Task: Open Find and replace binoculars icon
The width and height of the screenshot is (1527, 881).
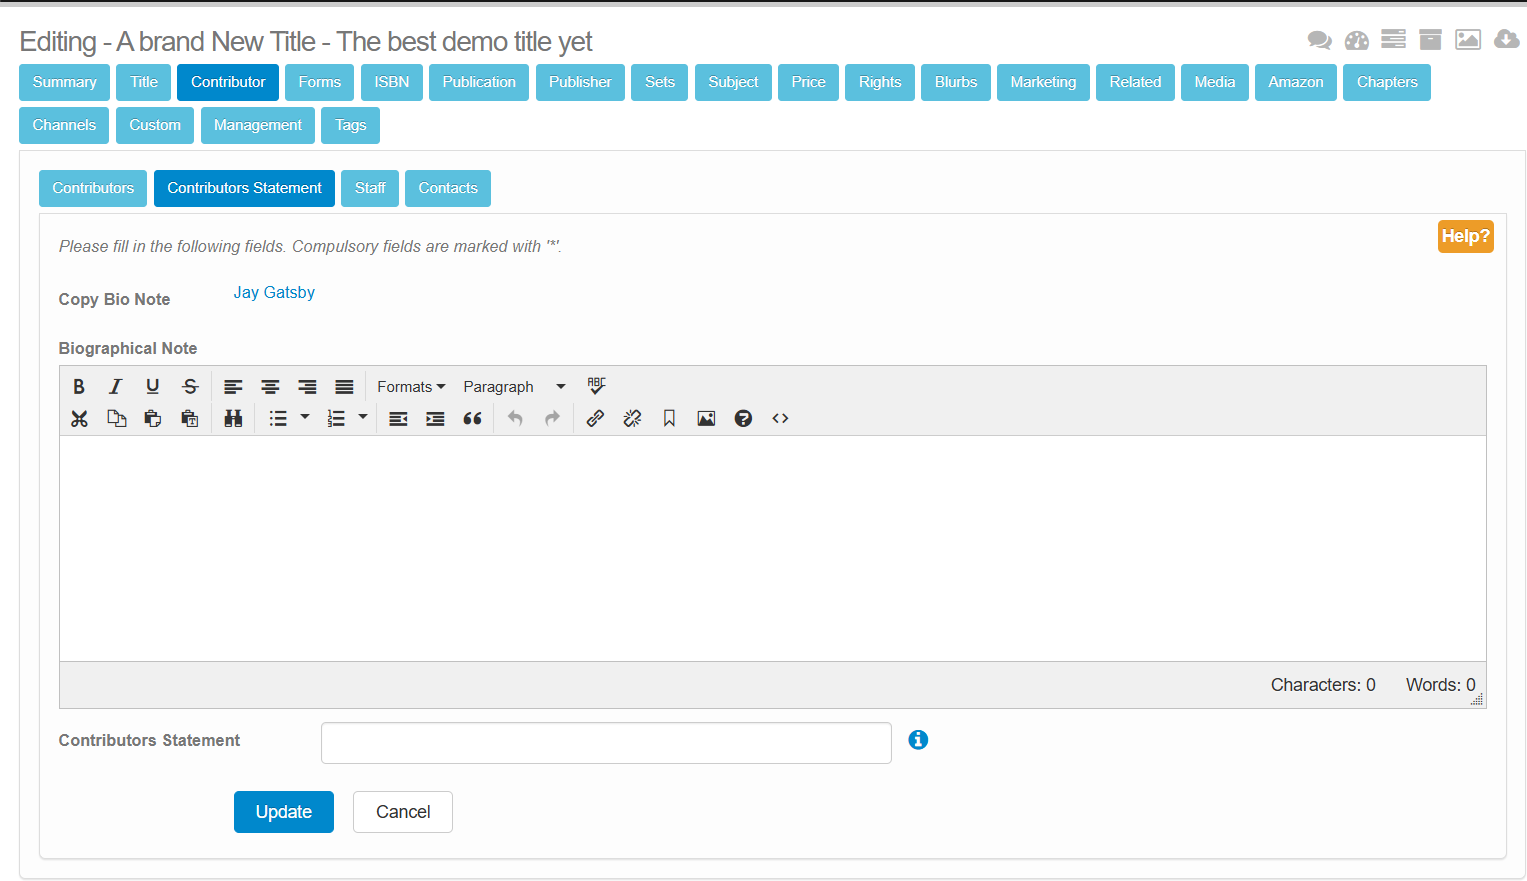Action: 233,419
